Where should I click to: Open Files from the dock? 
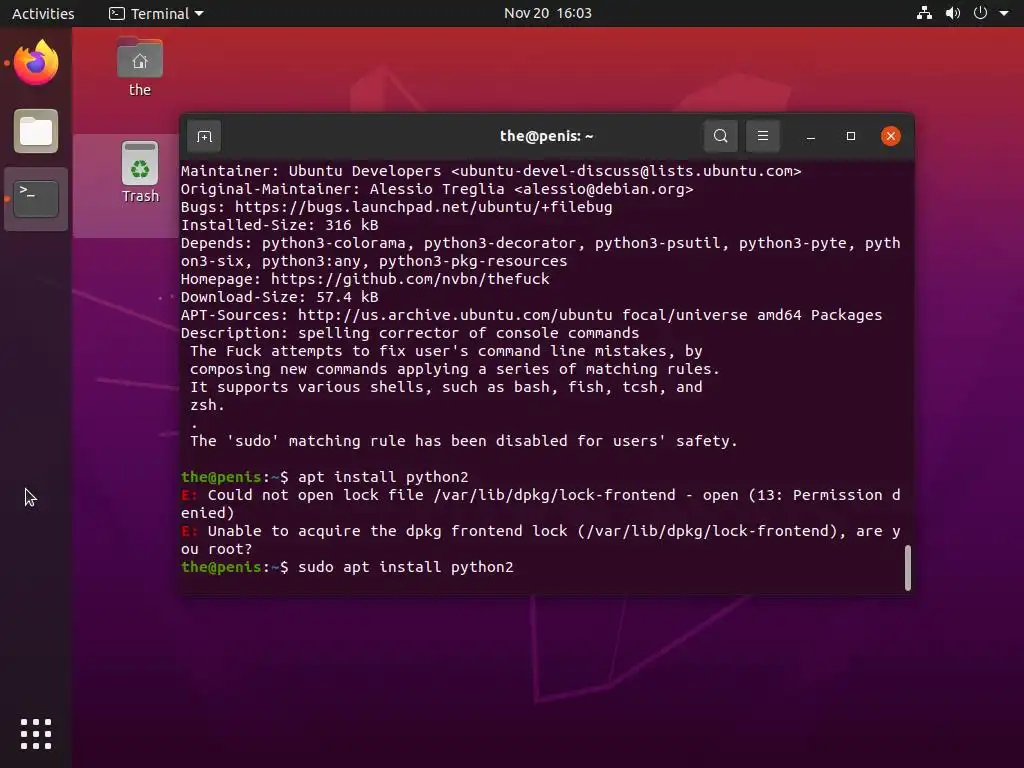[36, 131]
